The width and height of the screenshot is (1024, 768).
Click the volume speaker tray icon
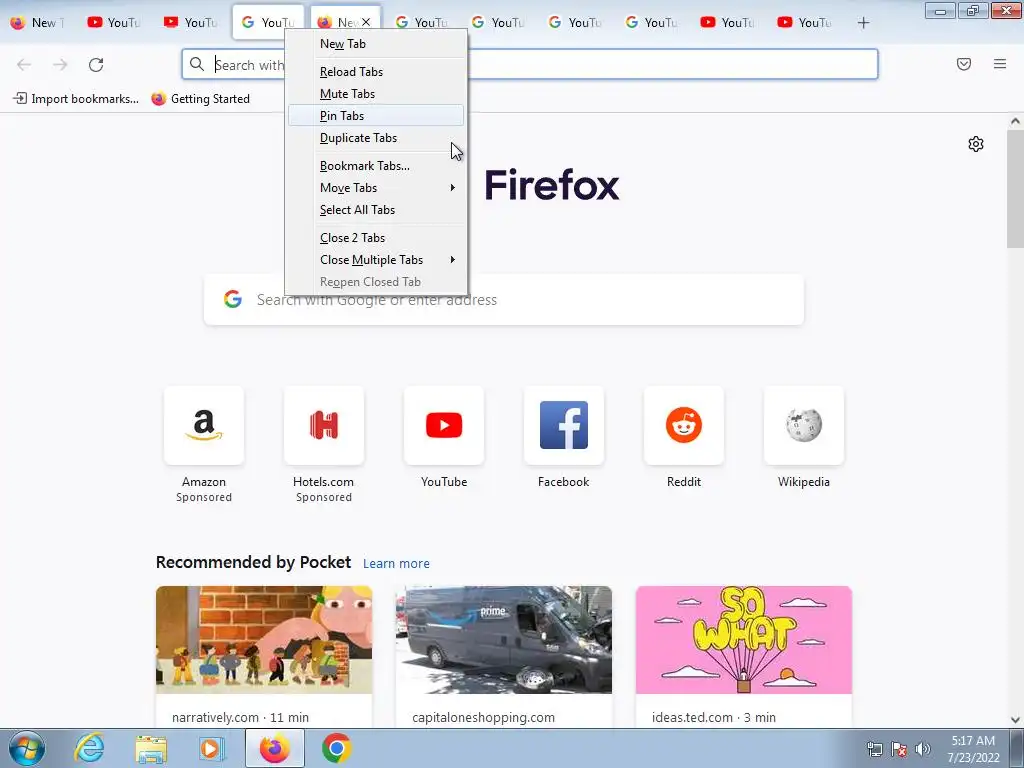[x=923, y=749]
